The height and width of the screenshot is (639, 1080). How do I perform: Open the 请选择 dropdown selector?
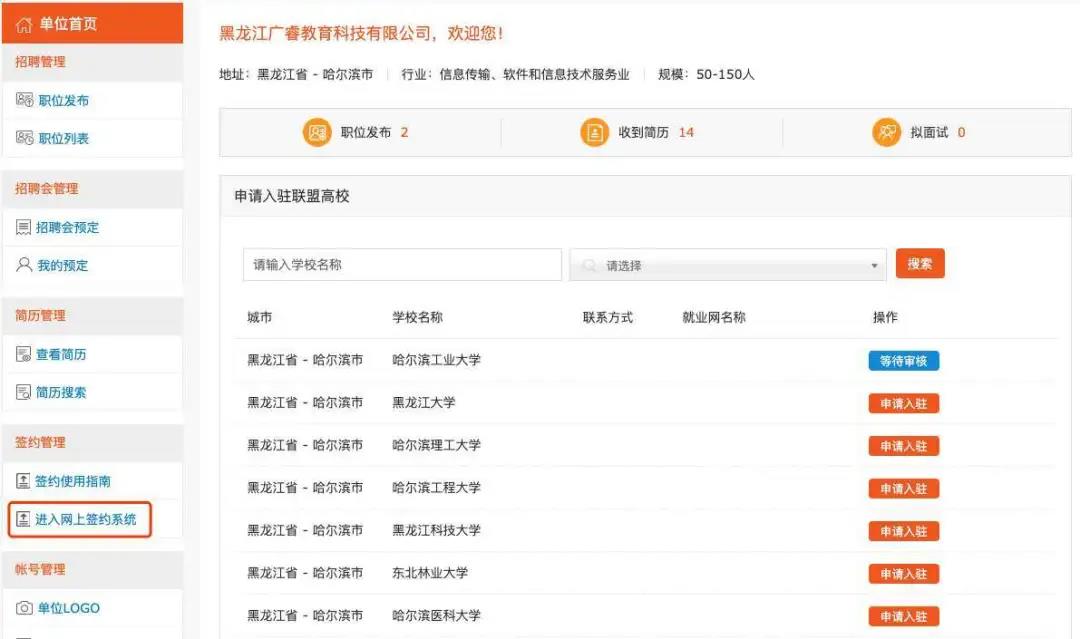[x=727, y=265]
